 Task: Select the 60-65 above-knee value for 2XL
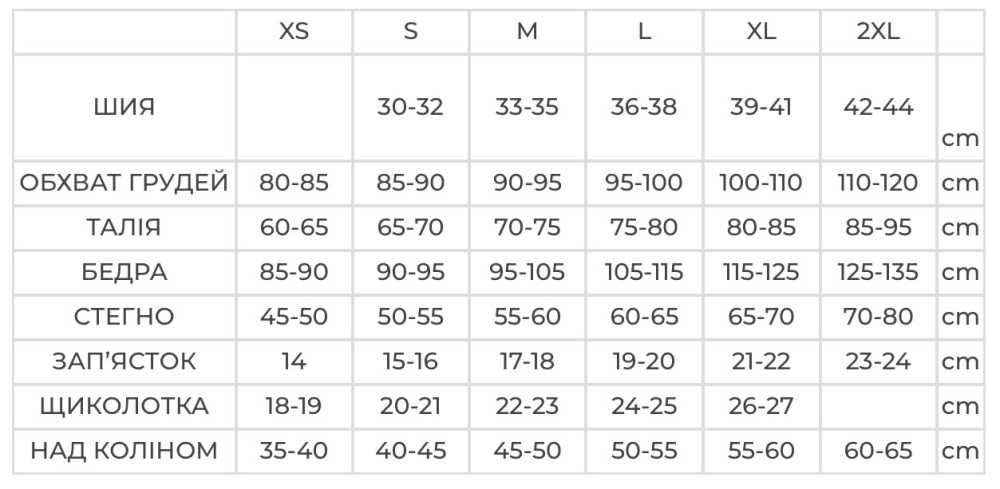878,451
